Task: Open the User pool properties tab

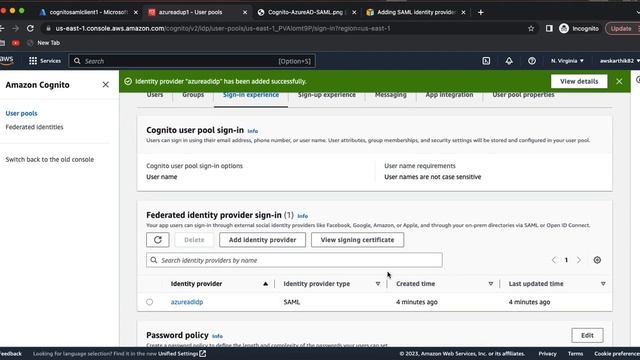Action: pyautogui.click(x=523, y=95)
